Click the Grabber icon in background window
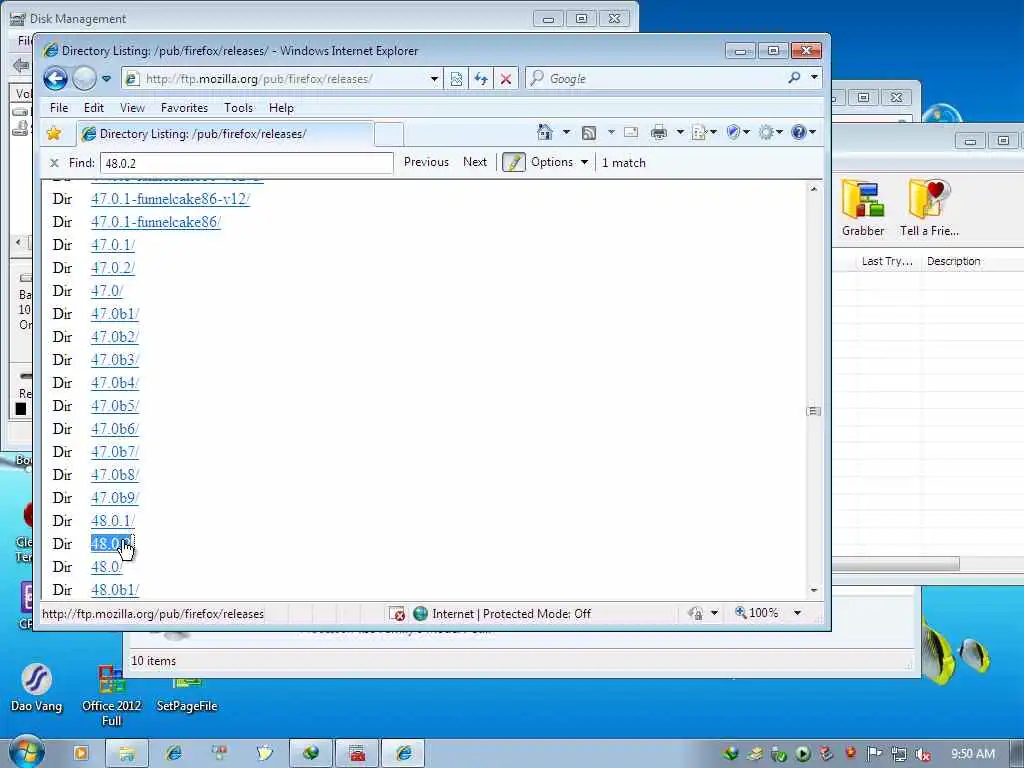 [x=863, y=208]
